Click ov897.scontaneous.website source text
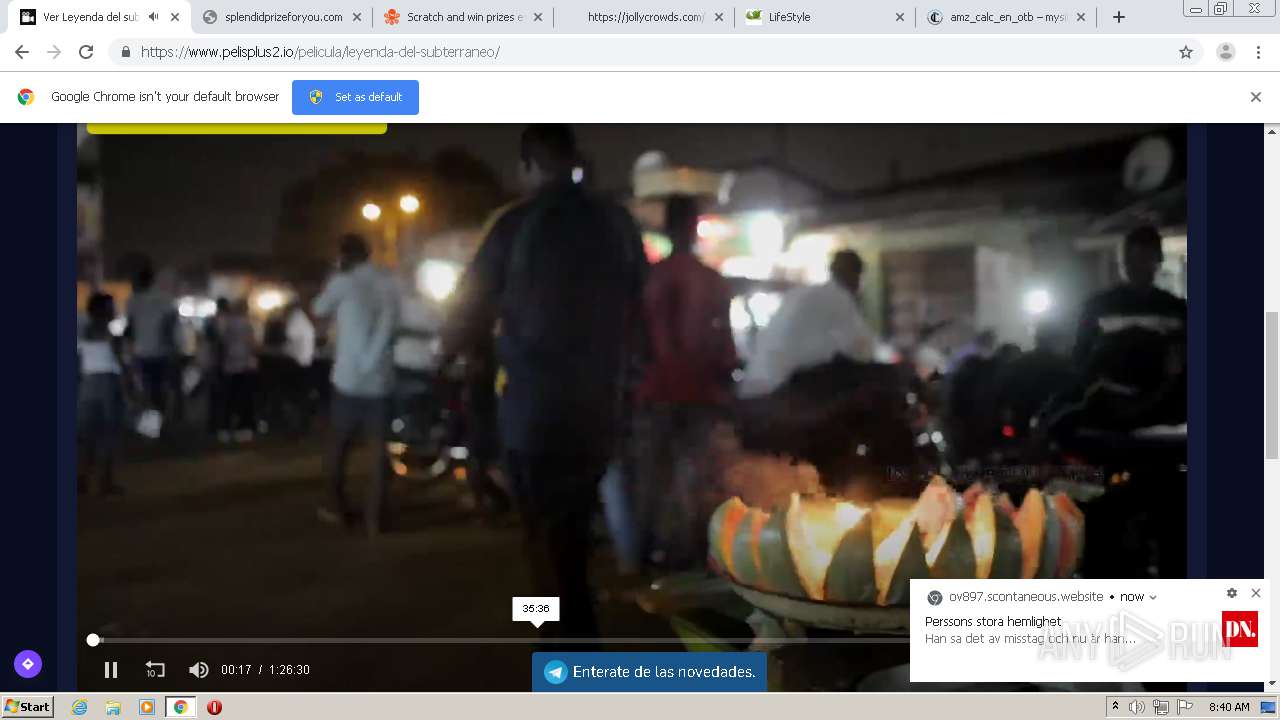This screenshot has height=720, width=1280. coord(1026,597)
